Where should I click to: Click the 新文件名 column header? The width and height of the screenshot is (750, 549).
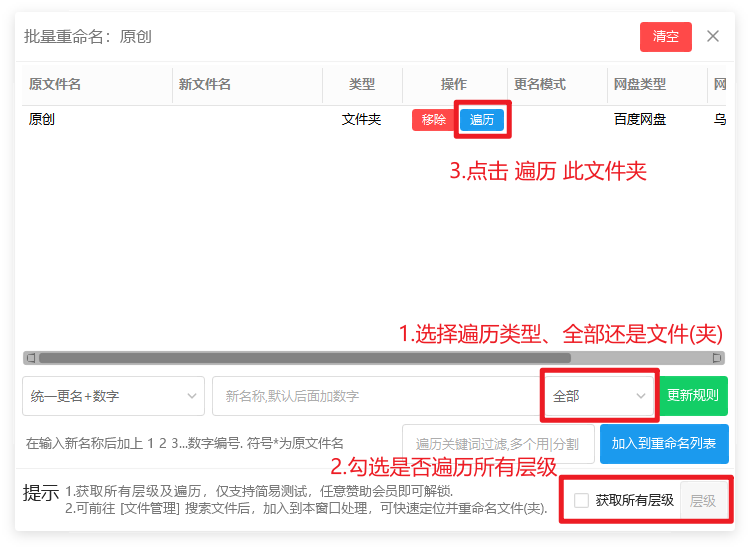coord(247,85)
